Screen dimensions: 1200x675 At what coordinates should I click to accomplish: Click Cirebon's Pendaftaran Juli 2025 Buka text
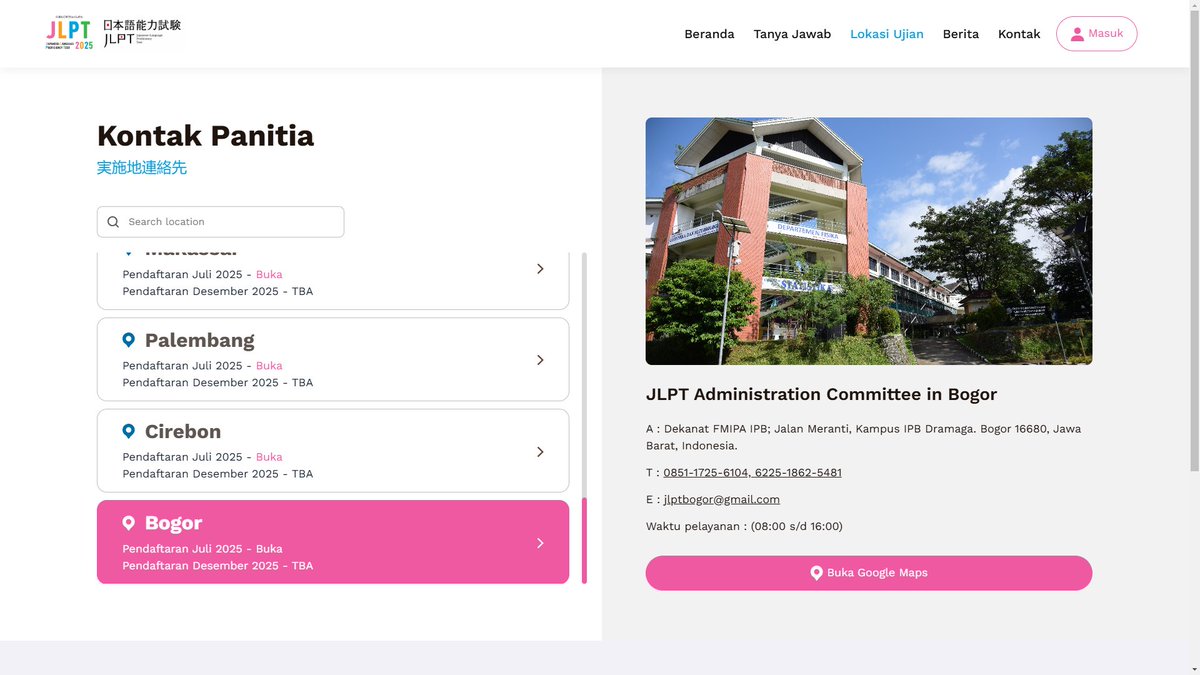(202, 457)
